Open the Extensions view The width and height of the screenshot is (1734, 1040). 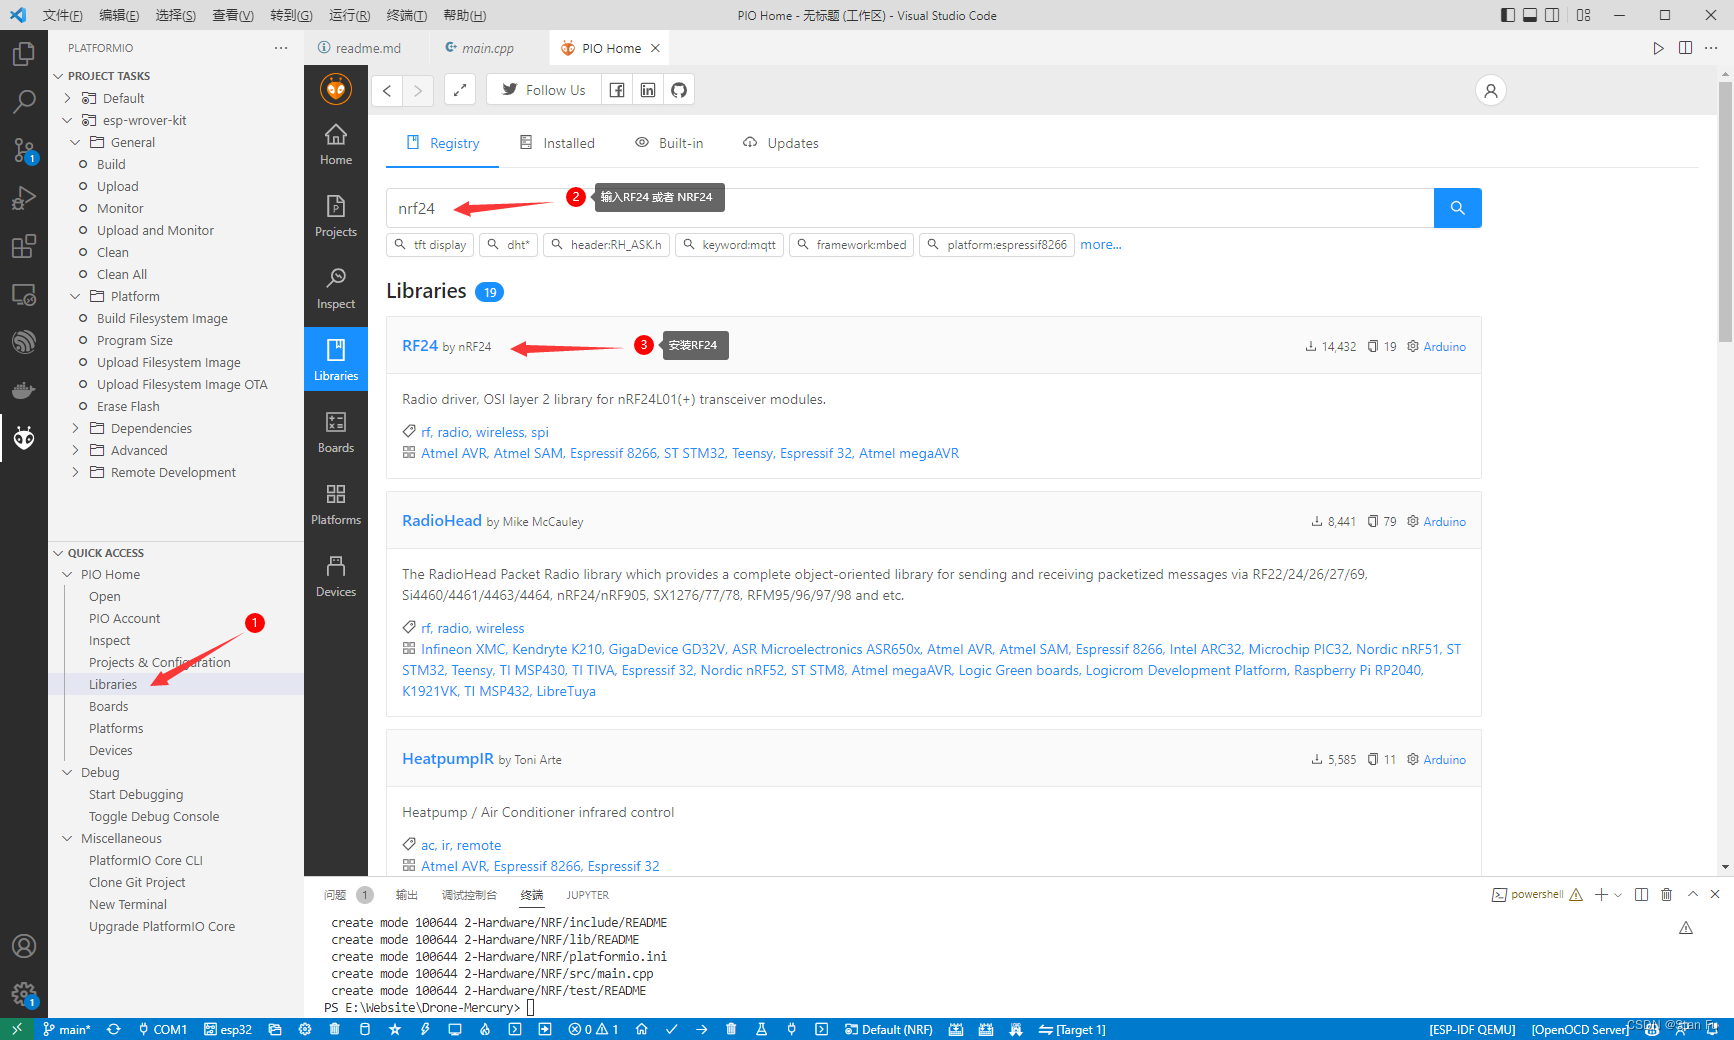[x=24, y=246]
